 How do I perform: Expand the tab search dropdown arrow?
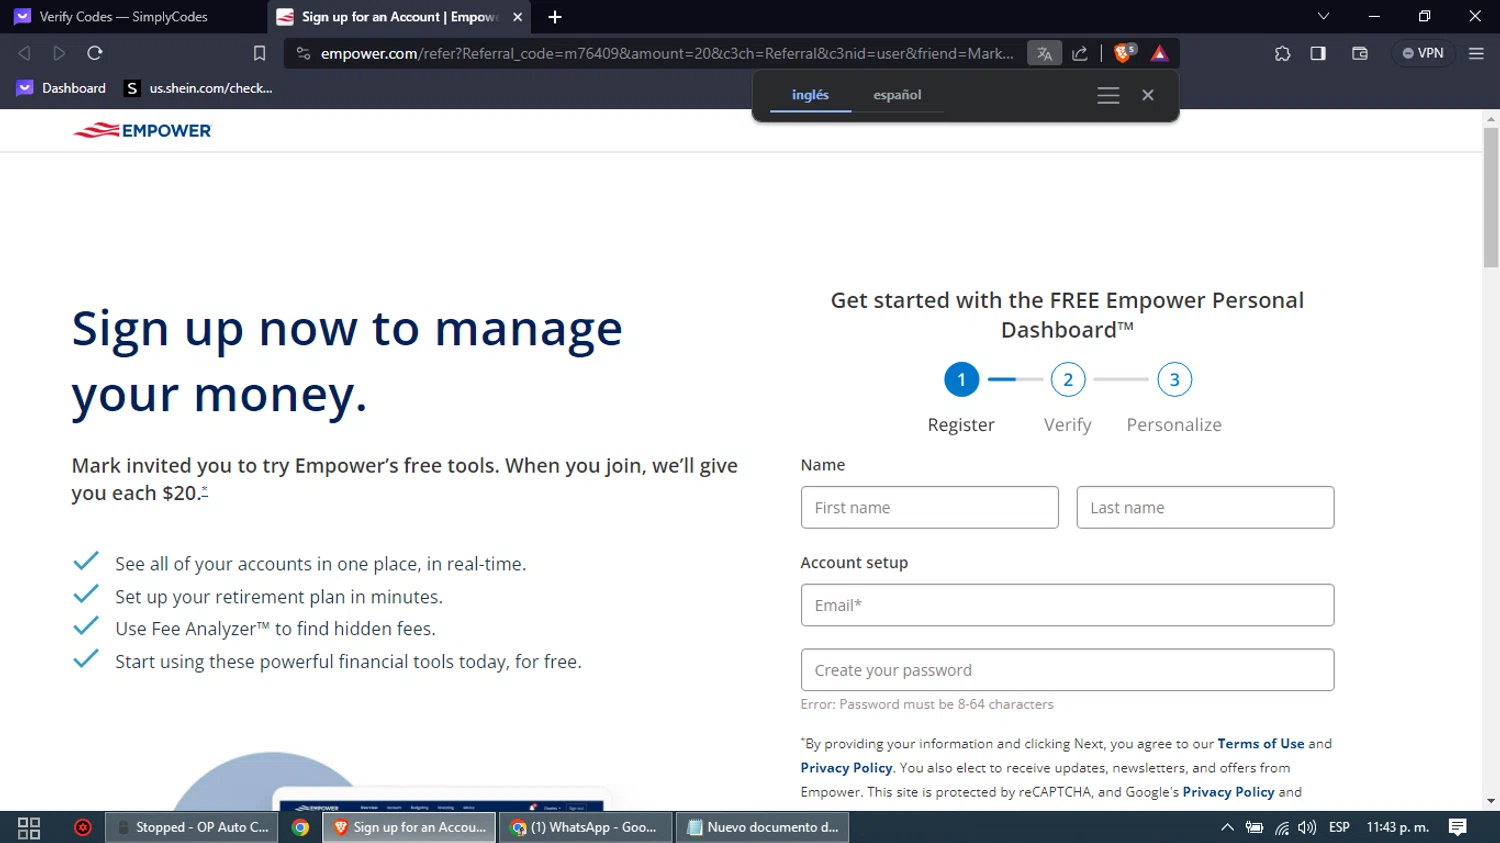click(x=1323, y=16)
